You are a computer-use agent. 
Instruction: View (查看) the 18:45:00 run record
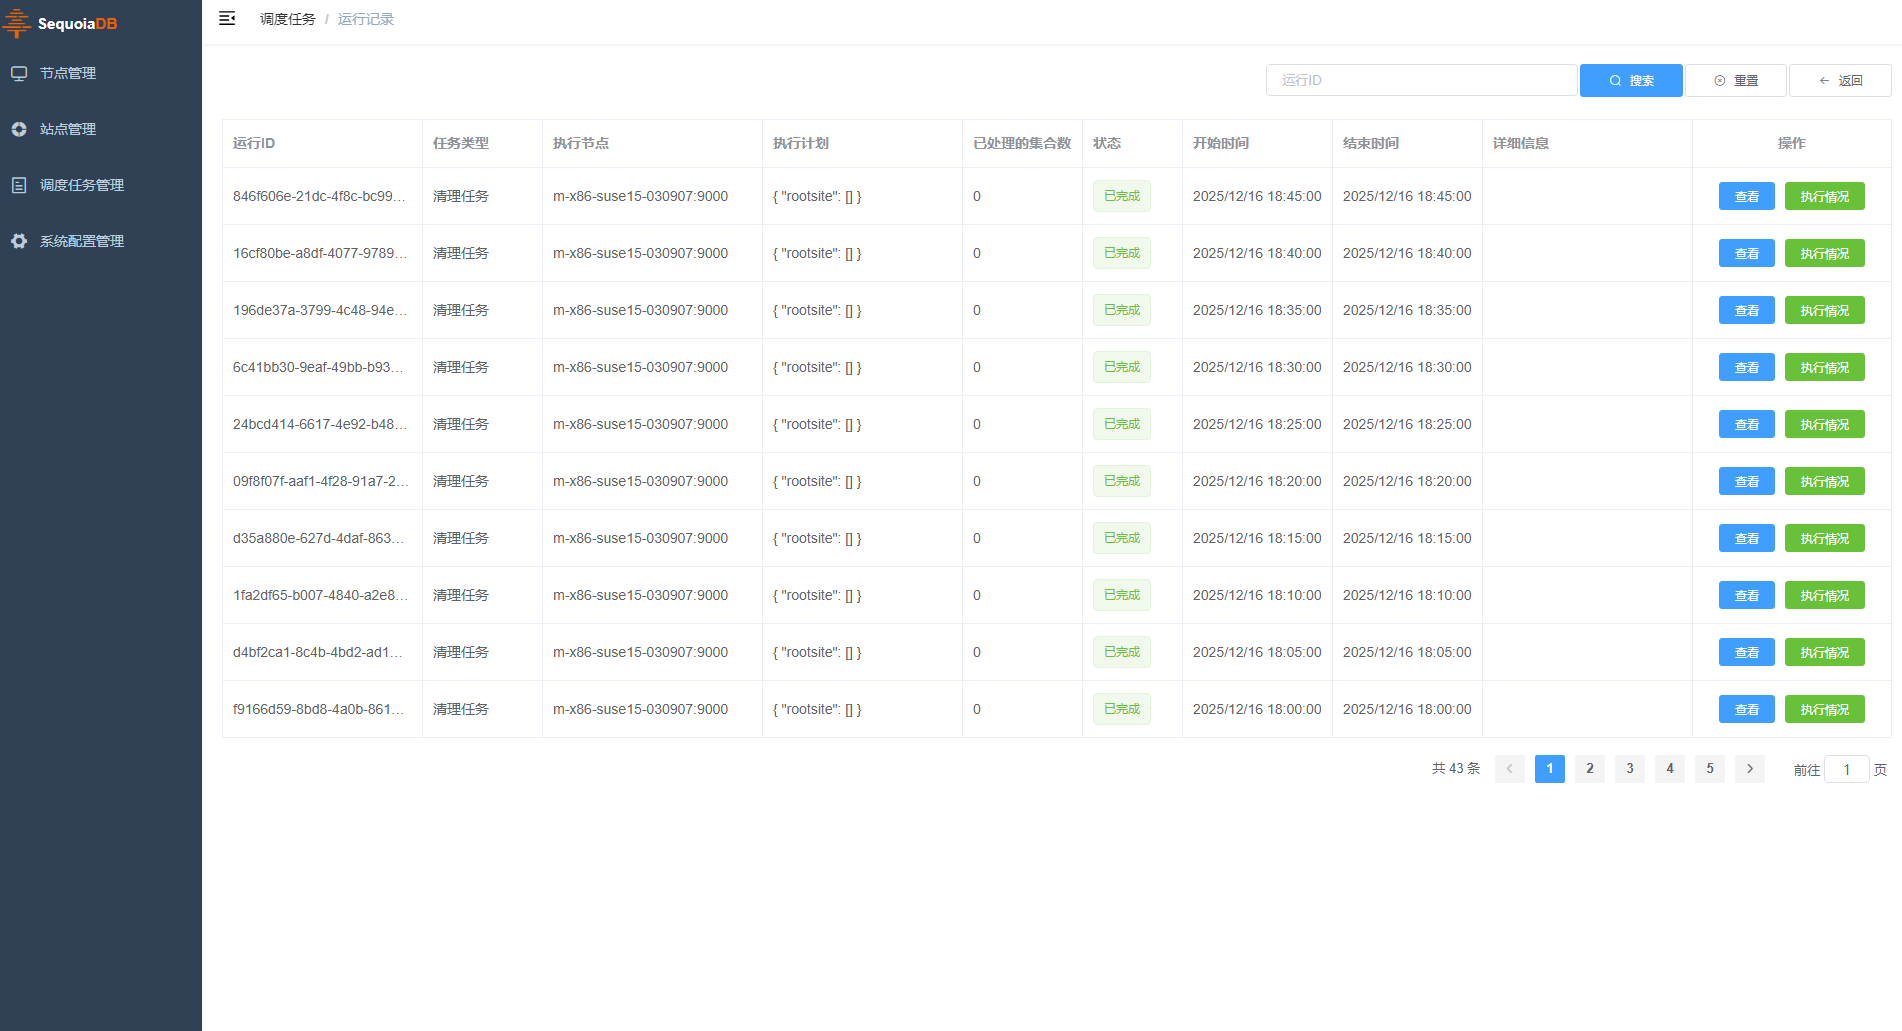(x=1747, y=196)
